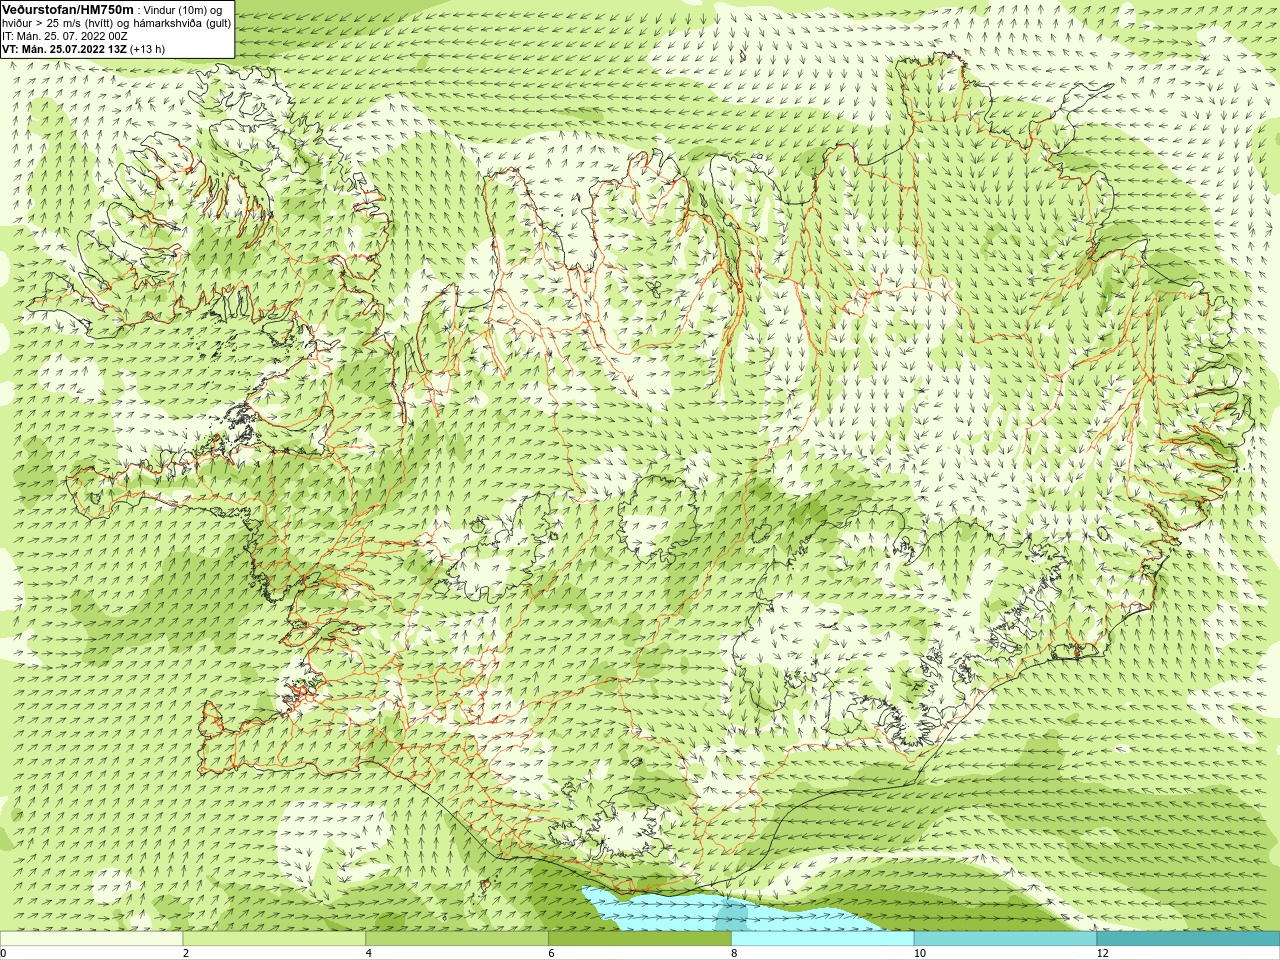Click the scale label '8' on color bar

pos(734,953)
